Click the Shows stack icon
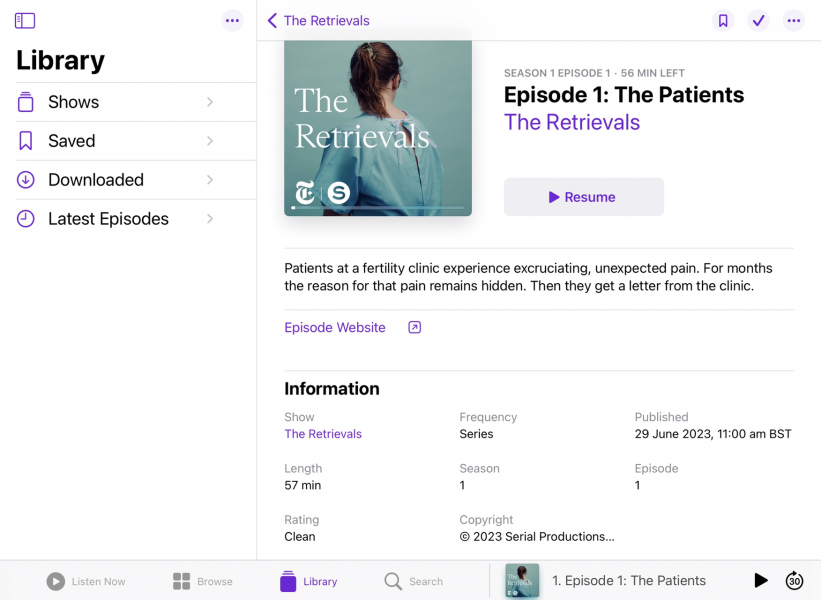Viewport: 821px width, 600px height. [25, 102]
